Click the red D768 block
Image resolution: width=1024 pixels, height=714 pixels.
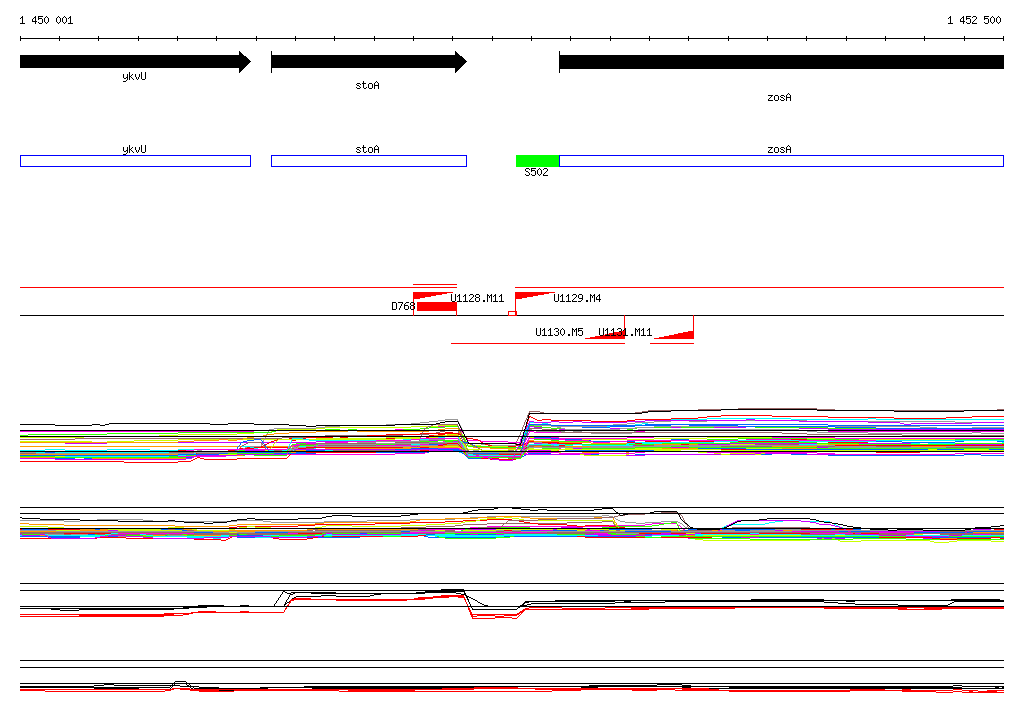436,307
